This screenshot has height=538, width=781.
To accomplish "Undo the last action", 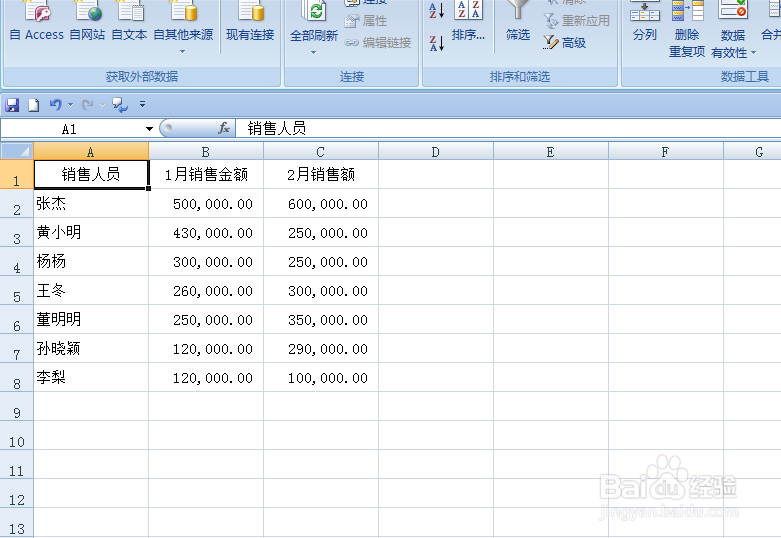I will tap(55, 105).
